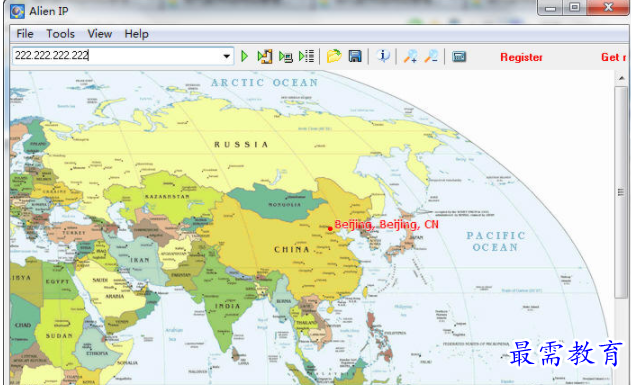Screen dimensions: 631x385
Task: Click the RUSSIA label on map
Action: (x=241, y=144)
